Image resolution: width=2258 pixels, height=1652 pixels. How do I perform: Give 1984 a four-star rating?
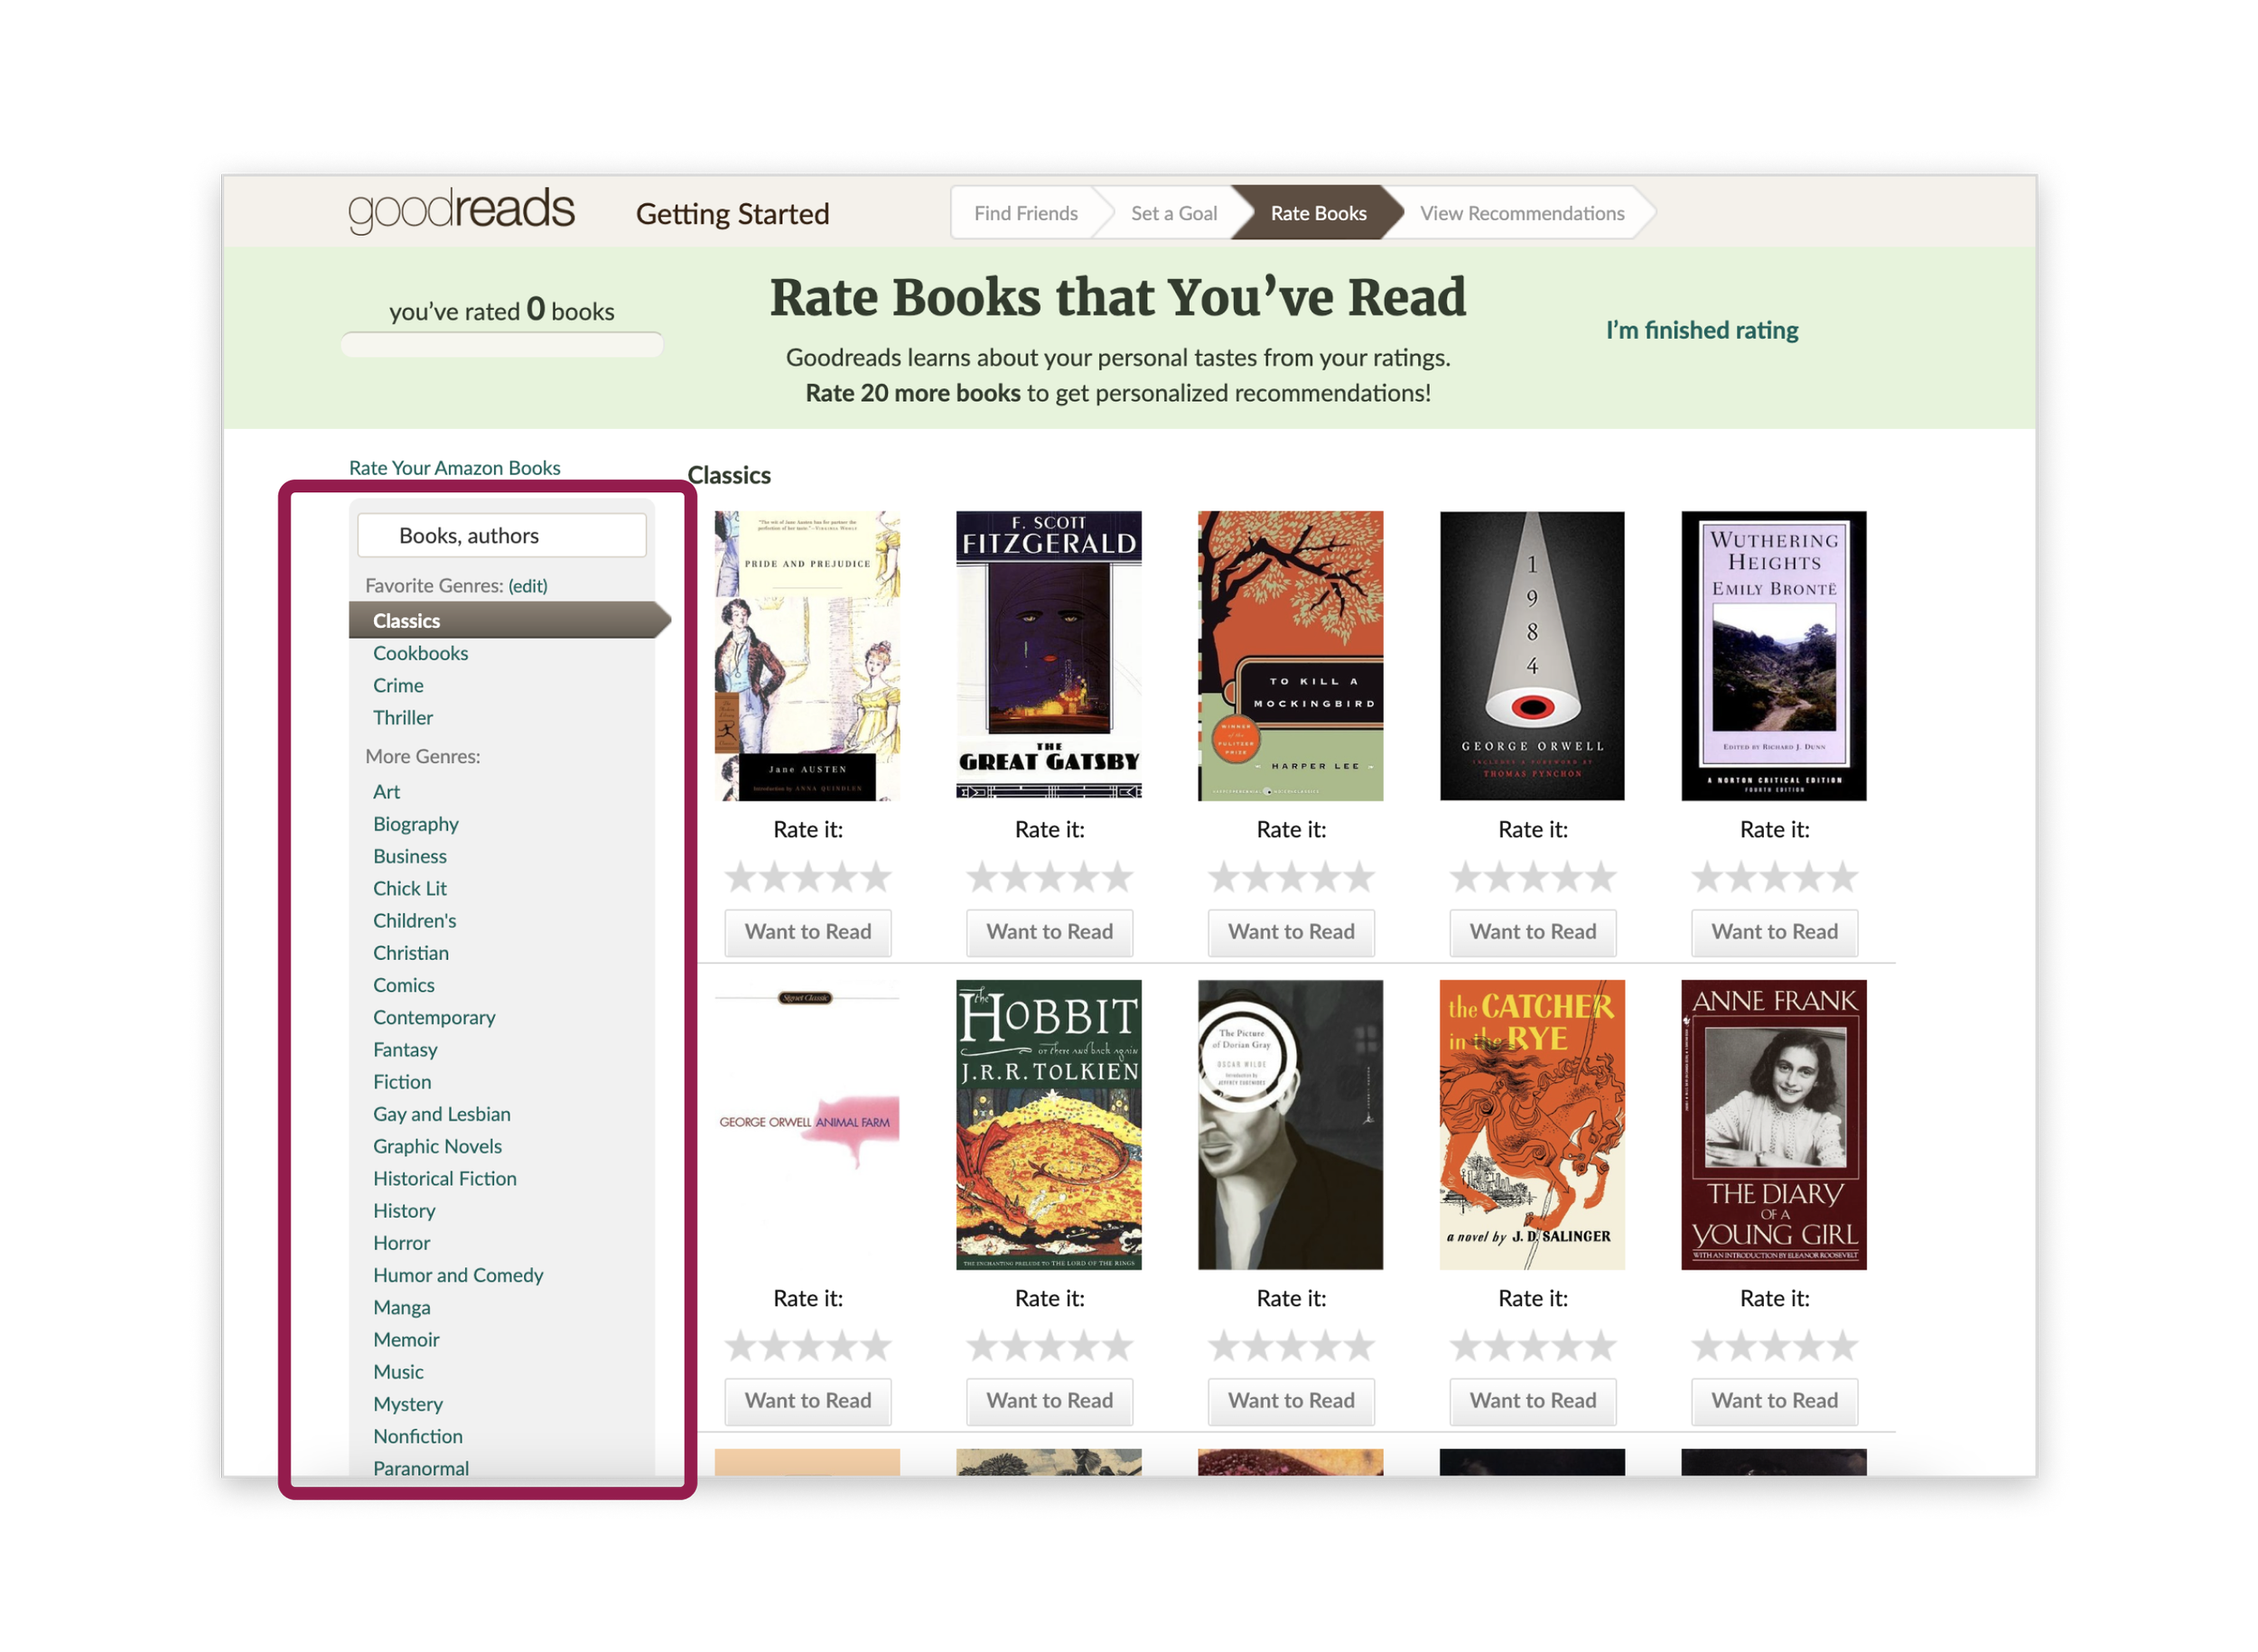[x=1567, y=878]
